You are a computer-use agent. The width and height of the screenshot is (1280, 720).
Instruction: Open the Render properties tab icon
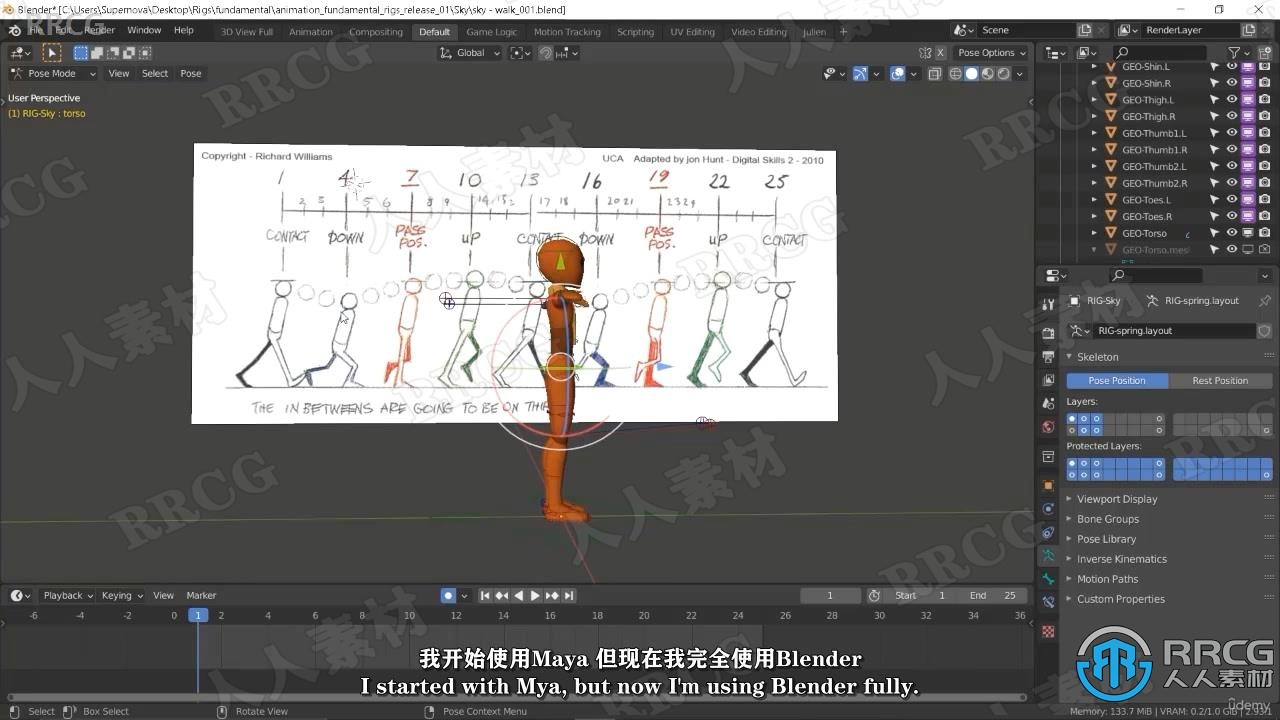pos(1048,333)
